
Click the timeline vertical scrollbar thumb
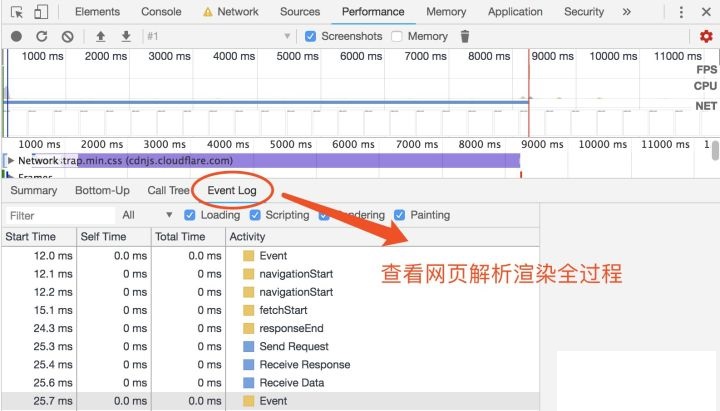point(715,151)
